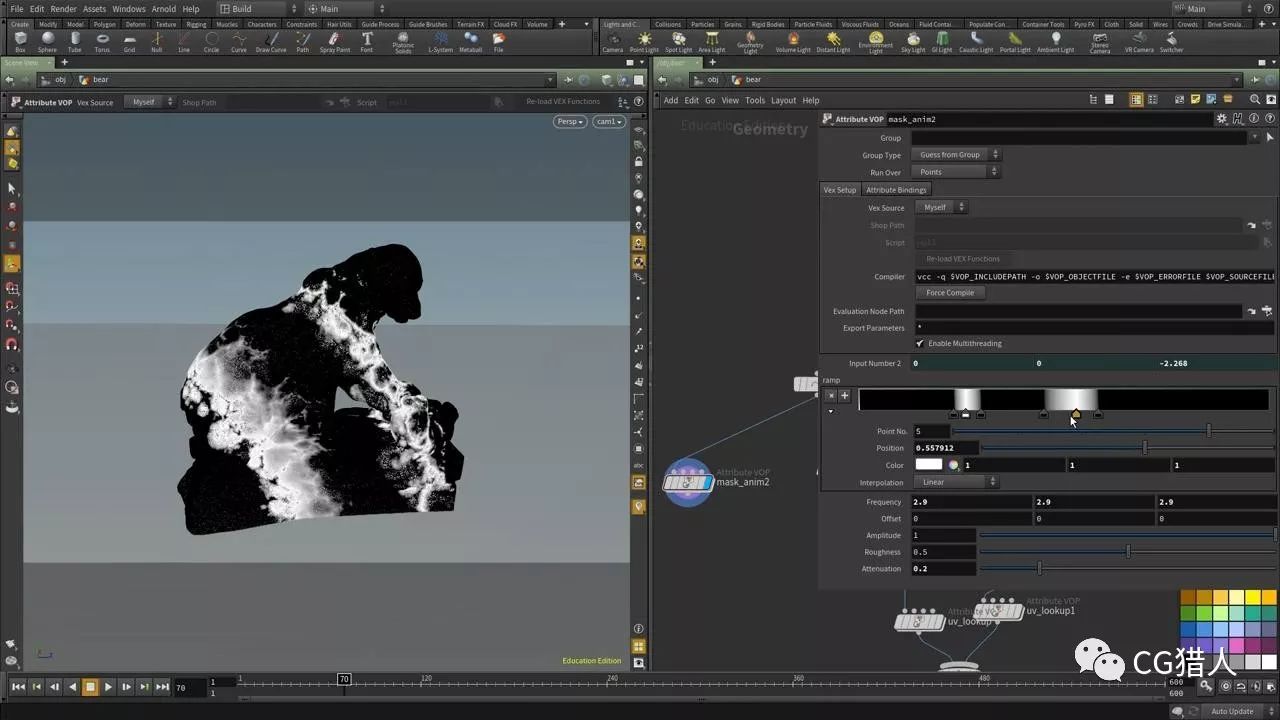Create an L-System object
The height and width of the screenshot is (720, 1280).
click(440, 41)
